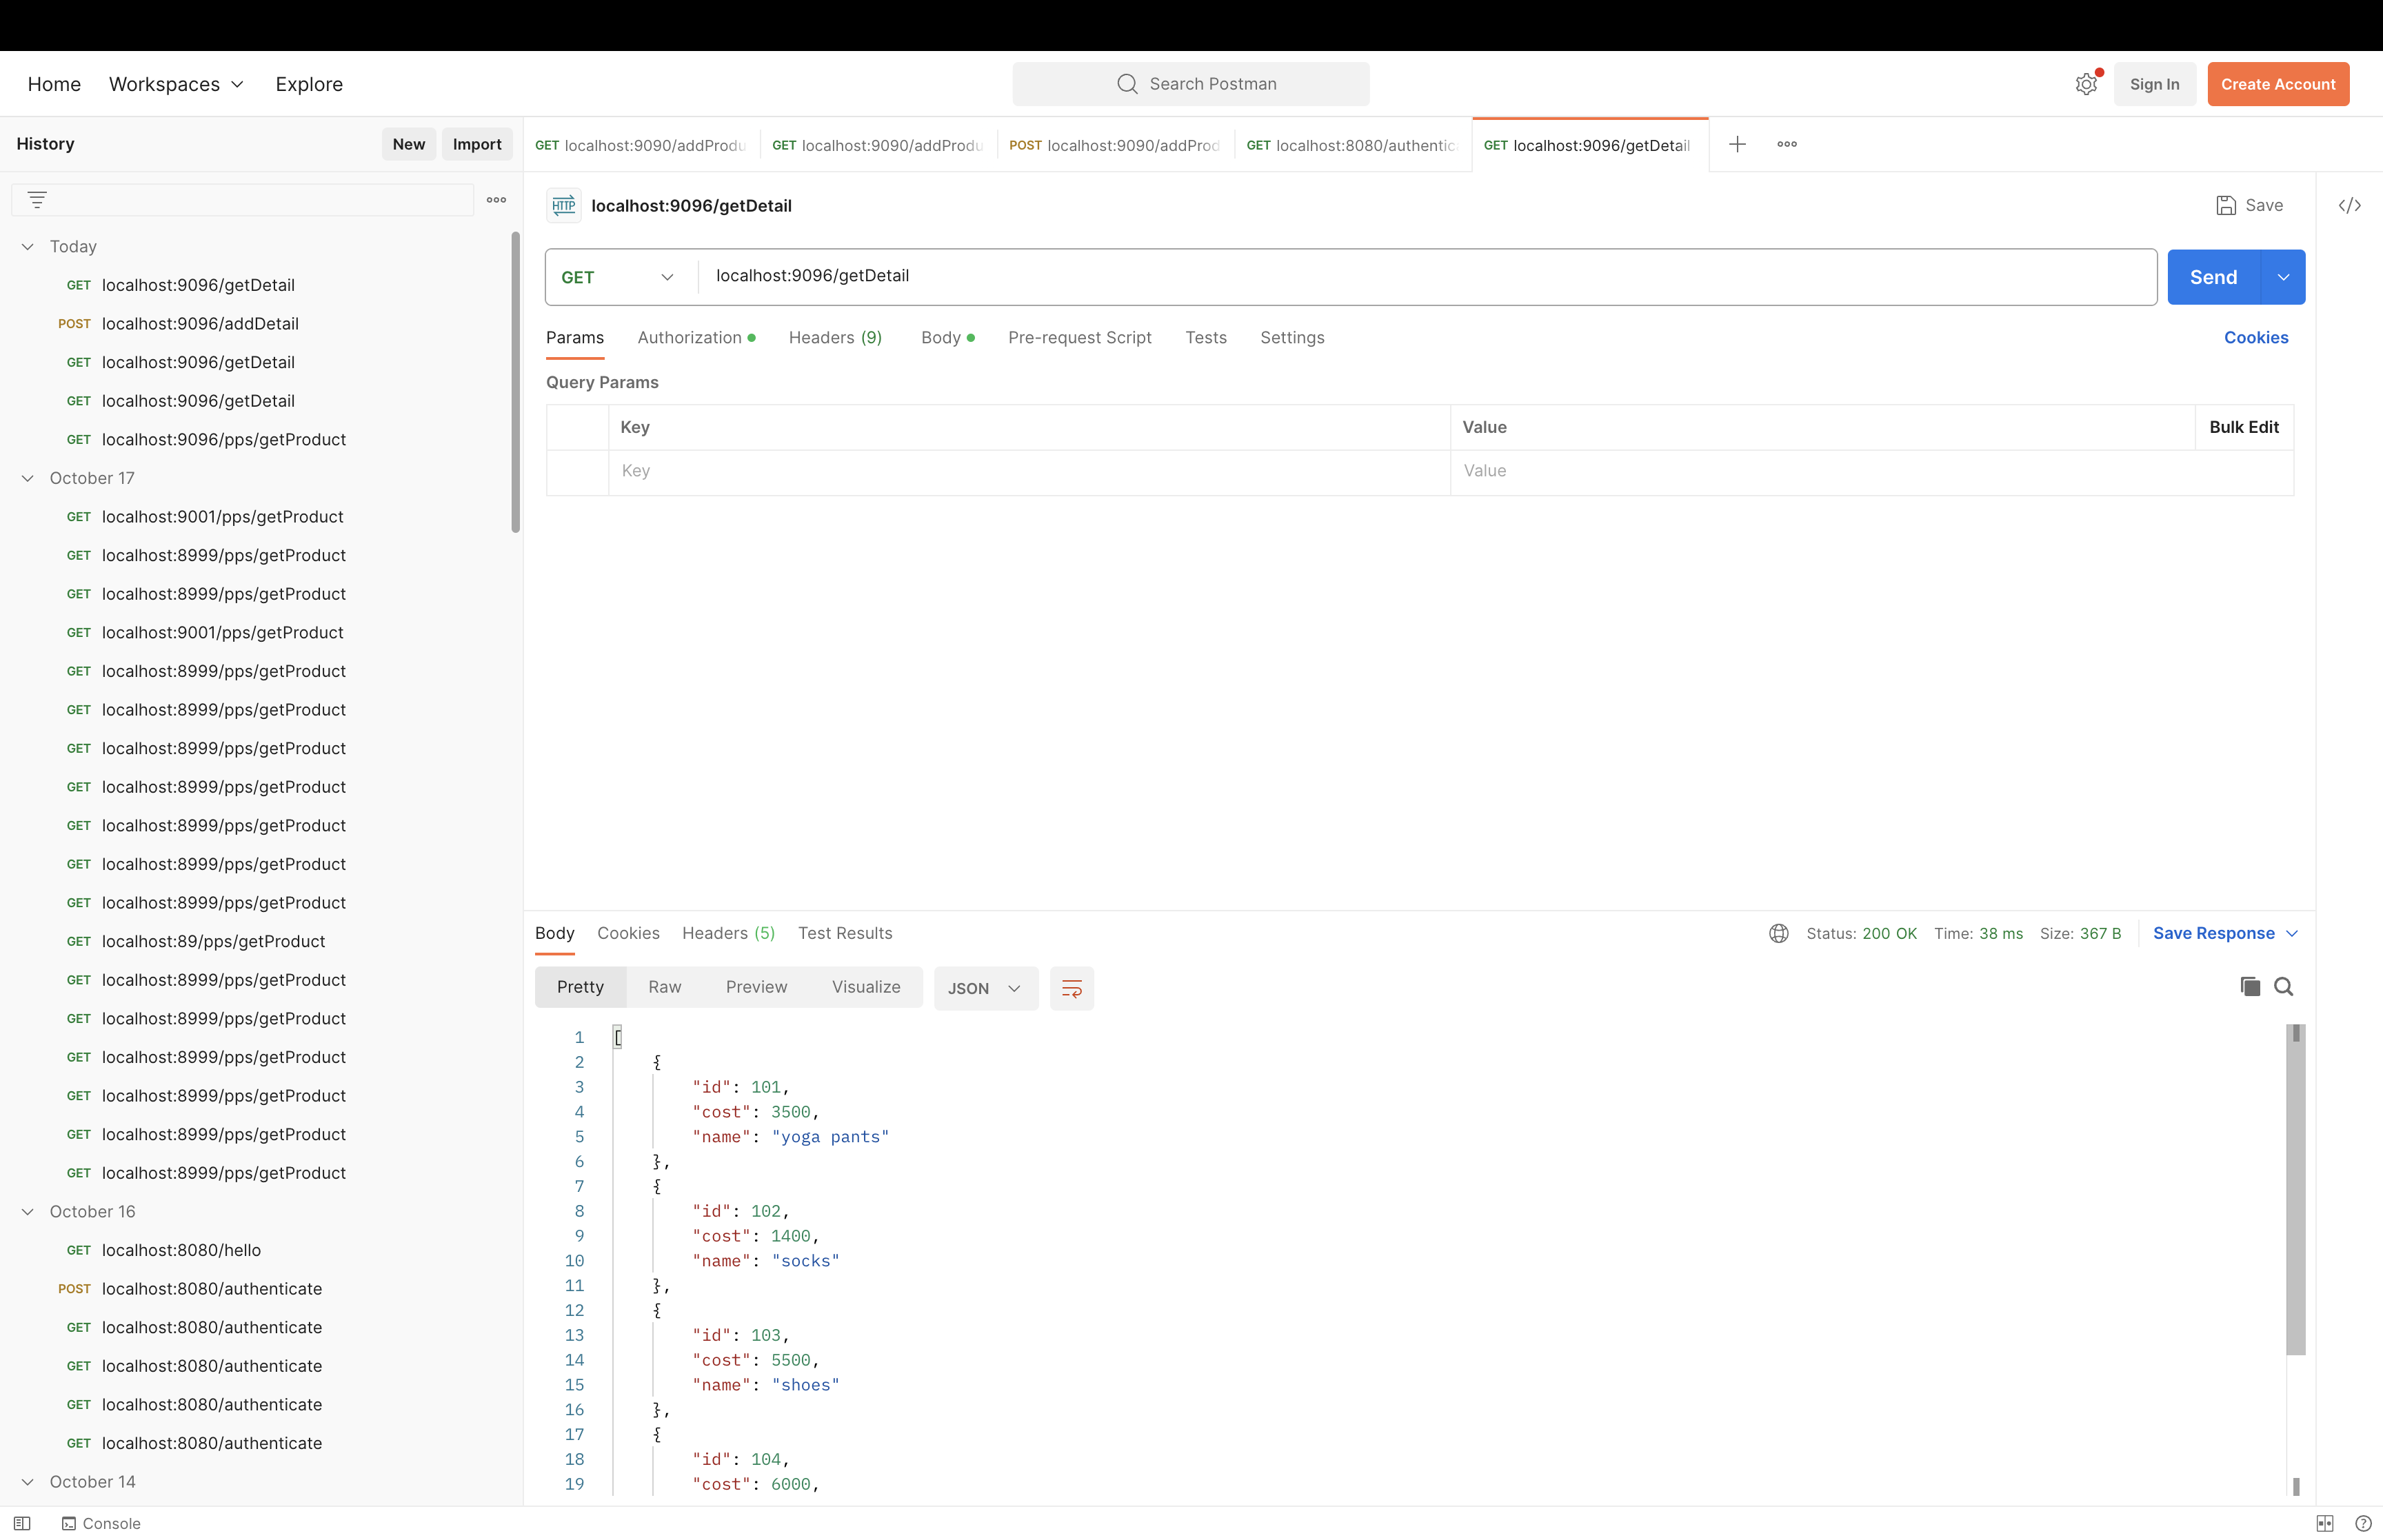Open the history filter options
The image size is (2383, 1540).
tap(37, 199)
